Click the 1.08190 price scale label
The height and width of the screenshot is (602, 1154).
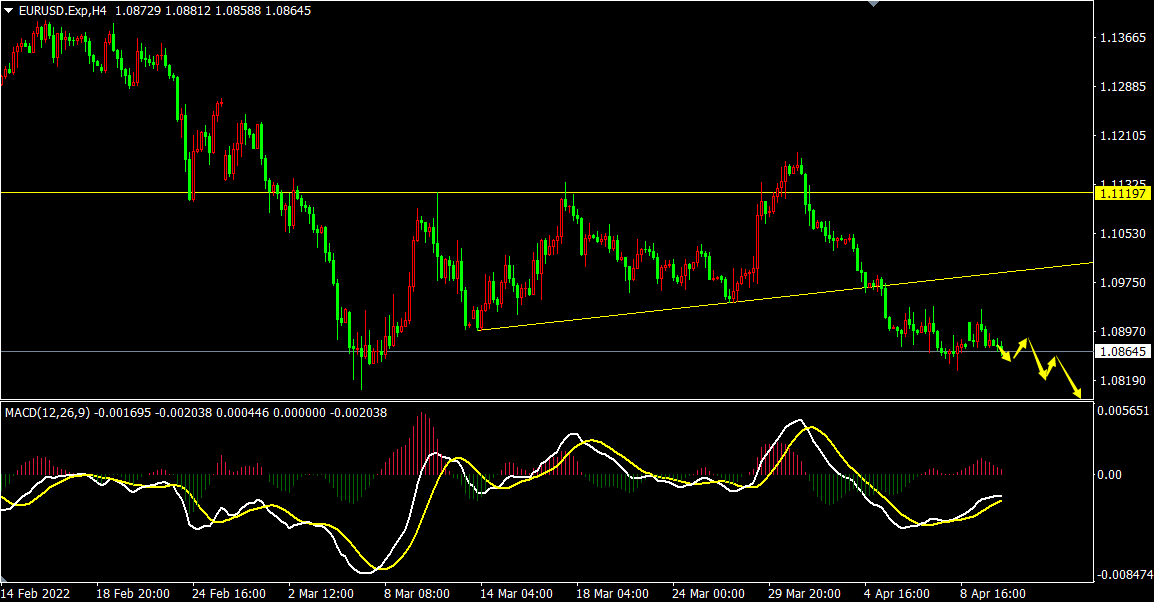(x=1122, y=381)
